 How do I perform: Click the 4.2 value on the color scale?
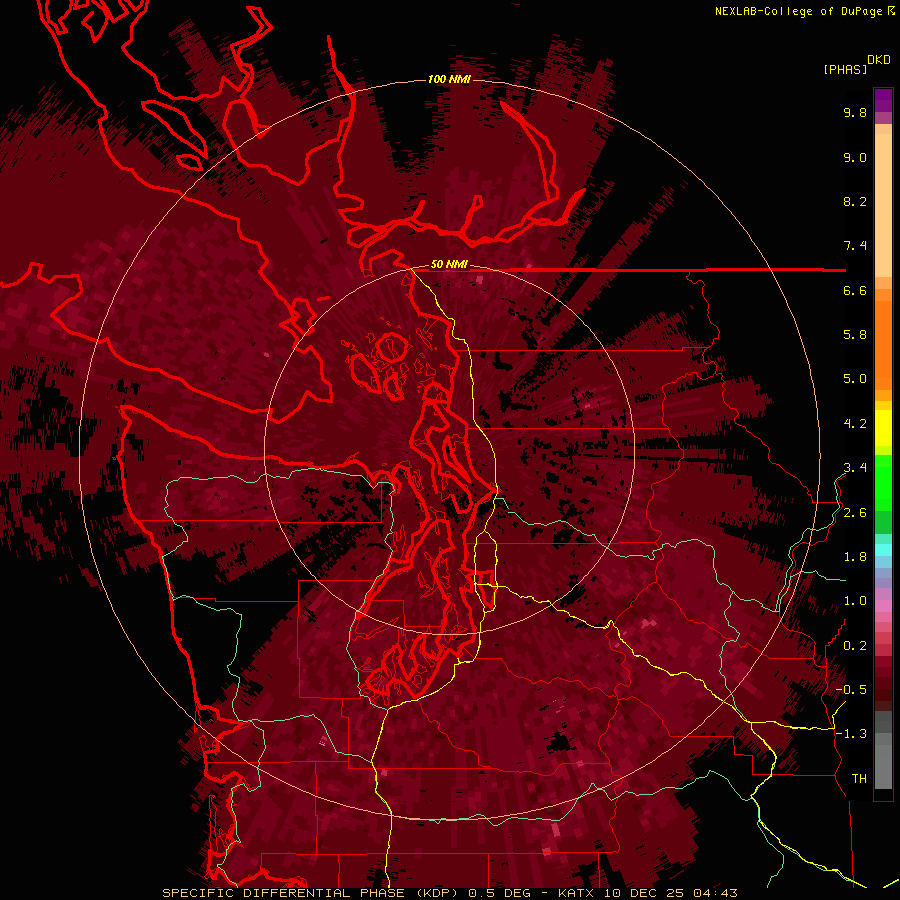click(x=855, y=424)
